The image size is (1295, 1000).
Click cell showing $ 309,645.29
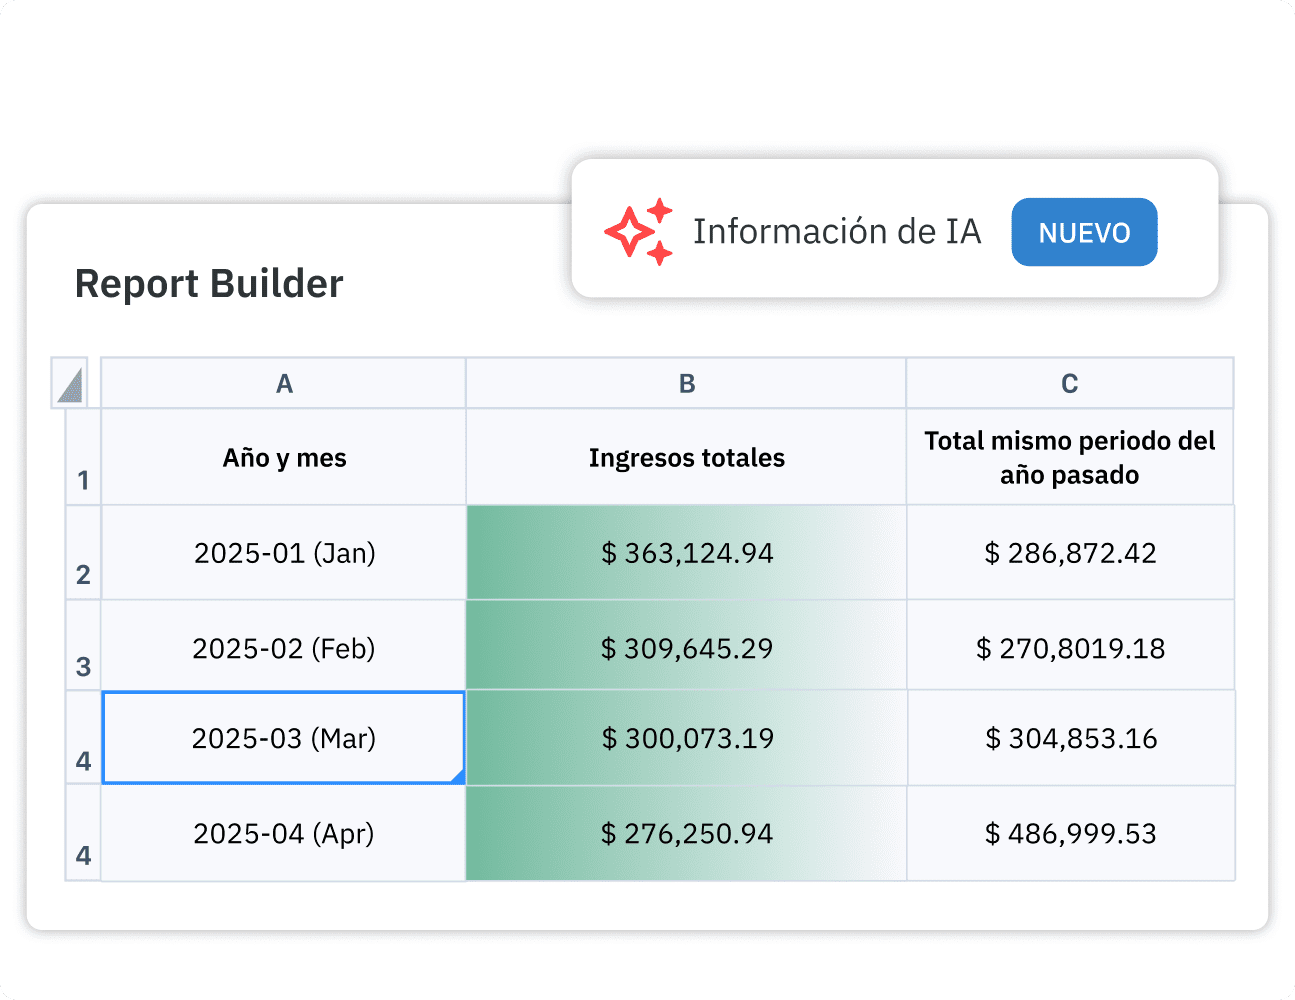tap(686, 647)
